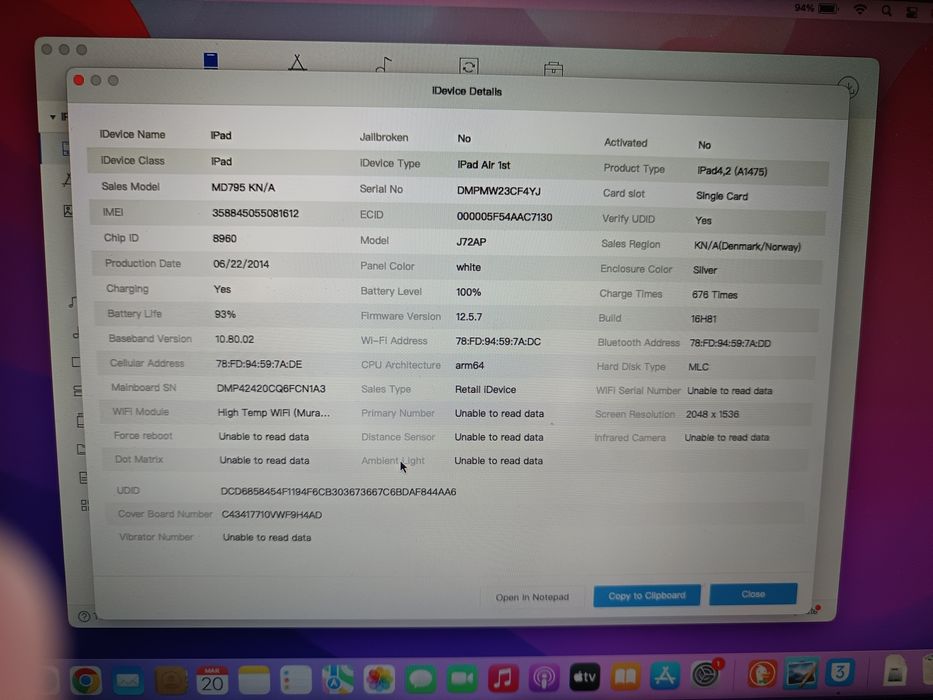Open Books app in the Dock

[x=625, y=677]
